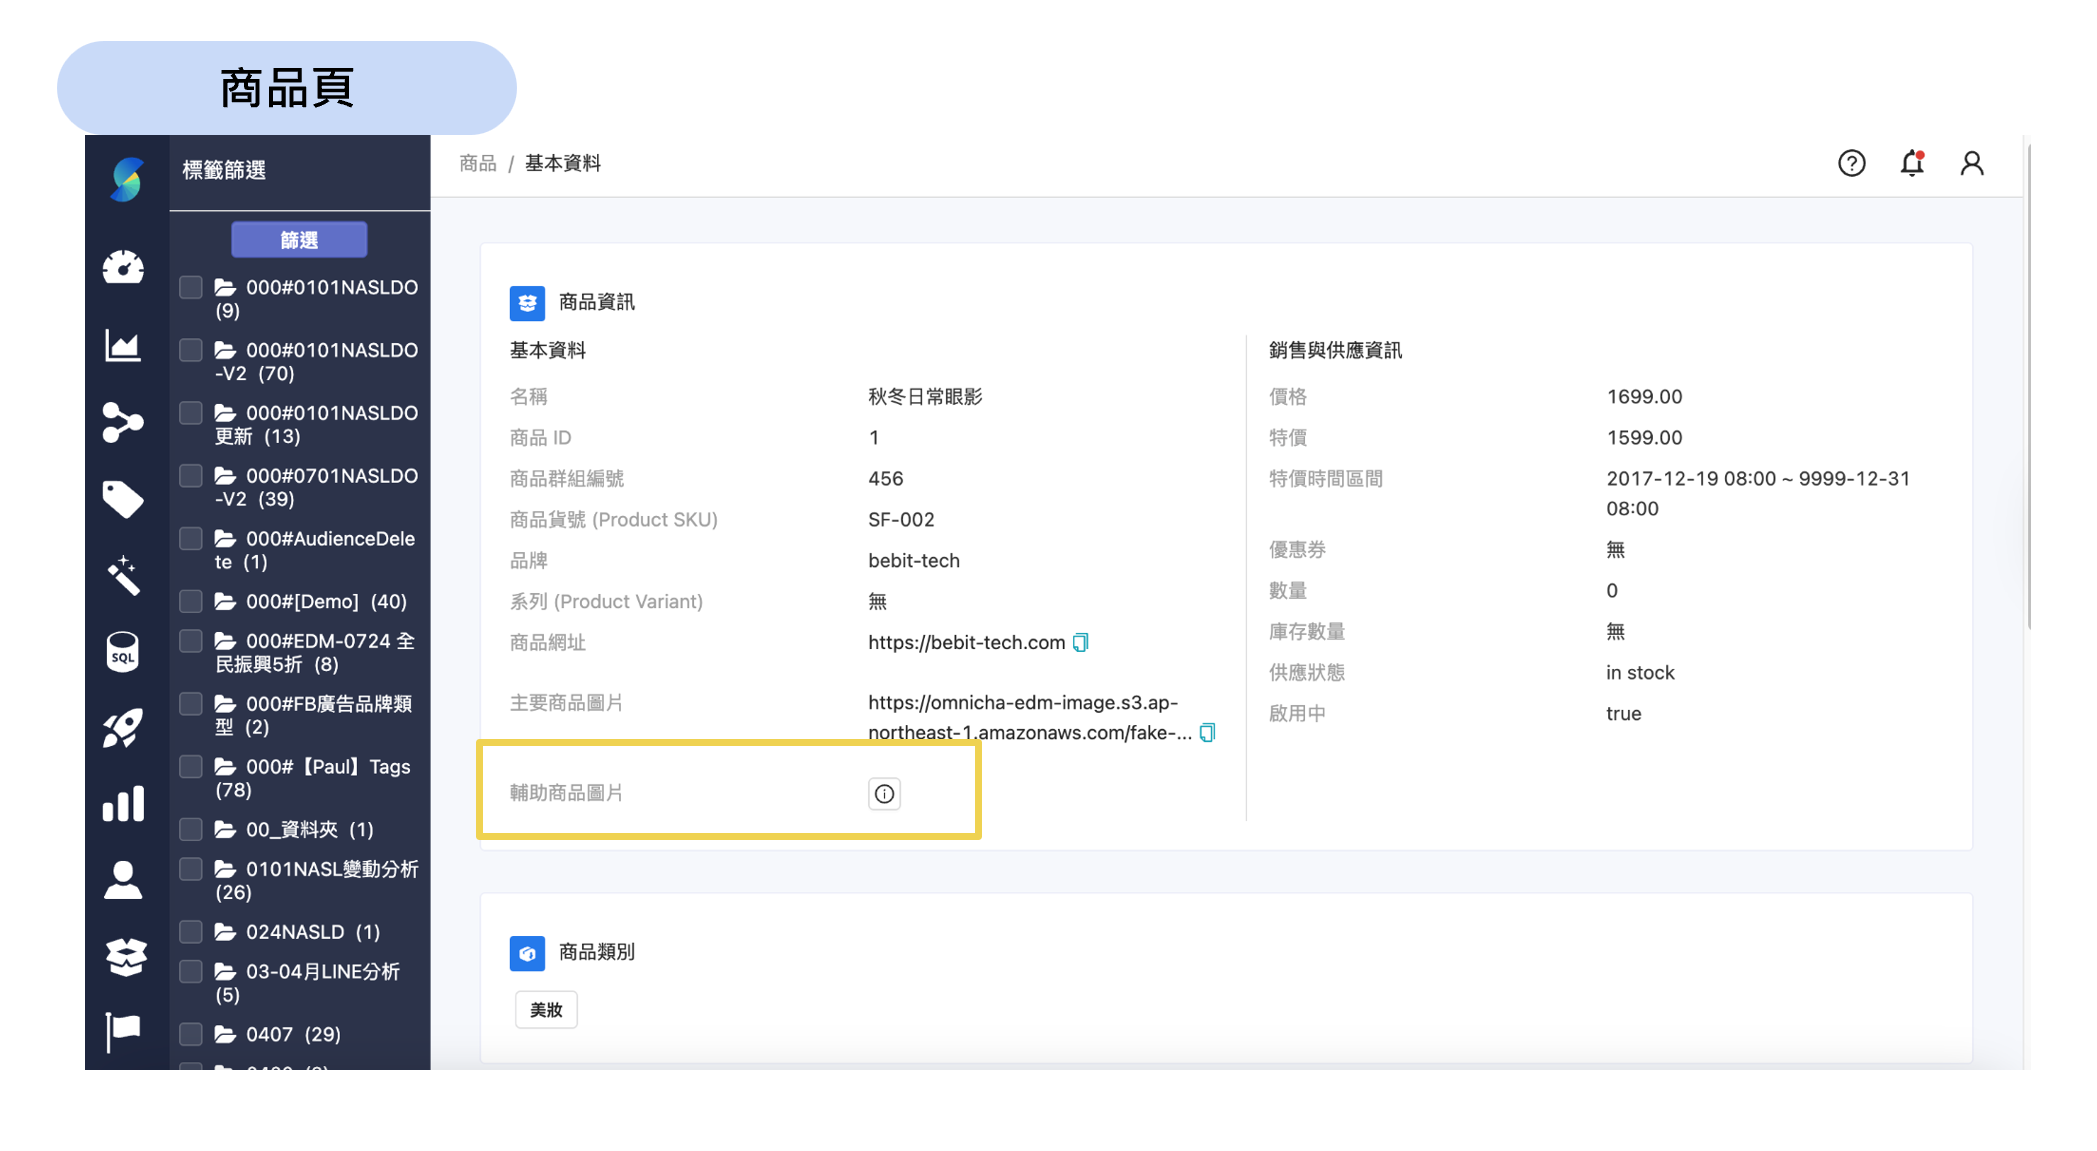Viewport: 2097px width, 1151px height.
Task: Check the 000#0101NASLDO (9) folder checkbox
Action: tap(190, 287)
